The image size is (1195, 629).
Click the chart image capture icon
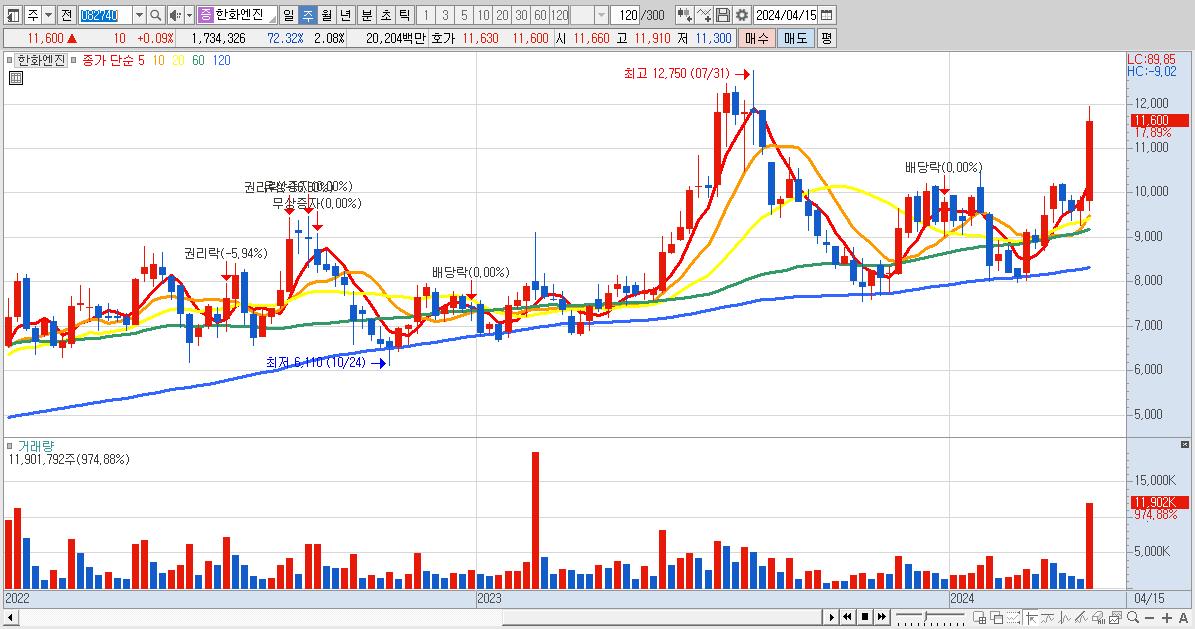click(x=1116, y=618)
